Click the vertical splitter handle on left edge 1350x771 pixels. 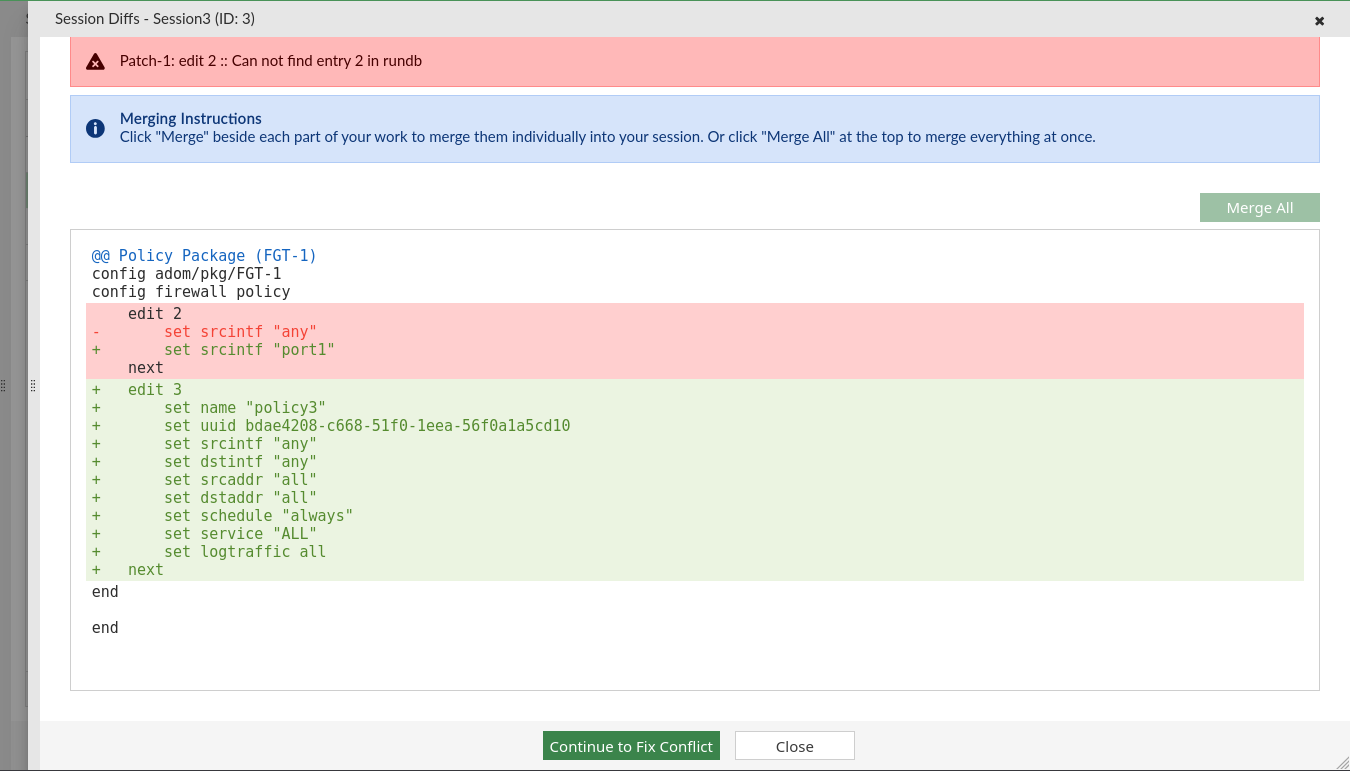[x=33, y=385]
